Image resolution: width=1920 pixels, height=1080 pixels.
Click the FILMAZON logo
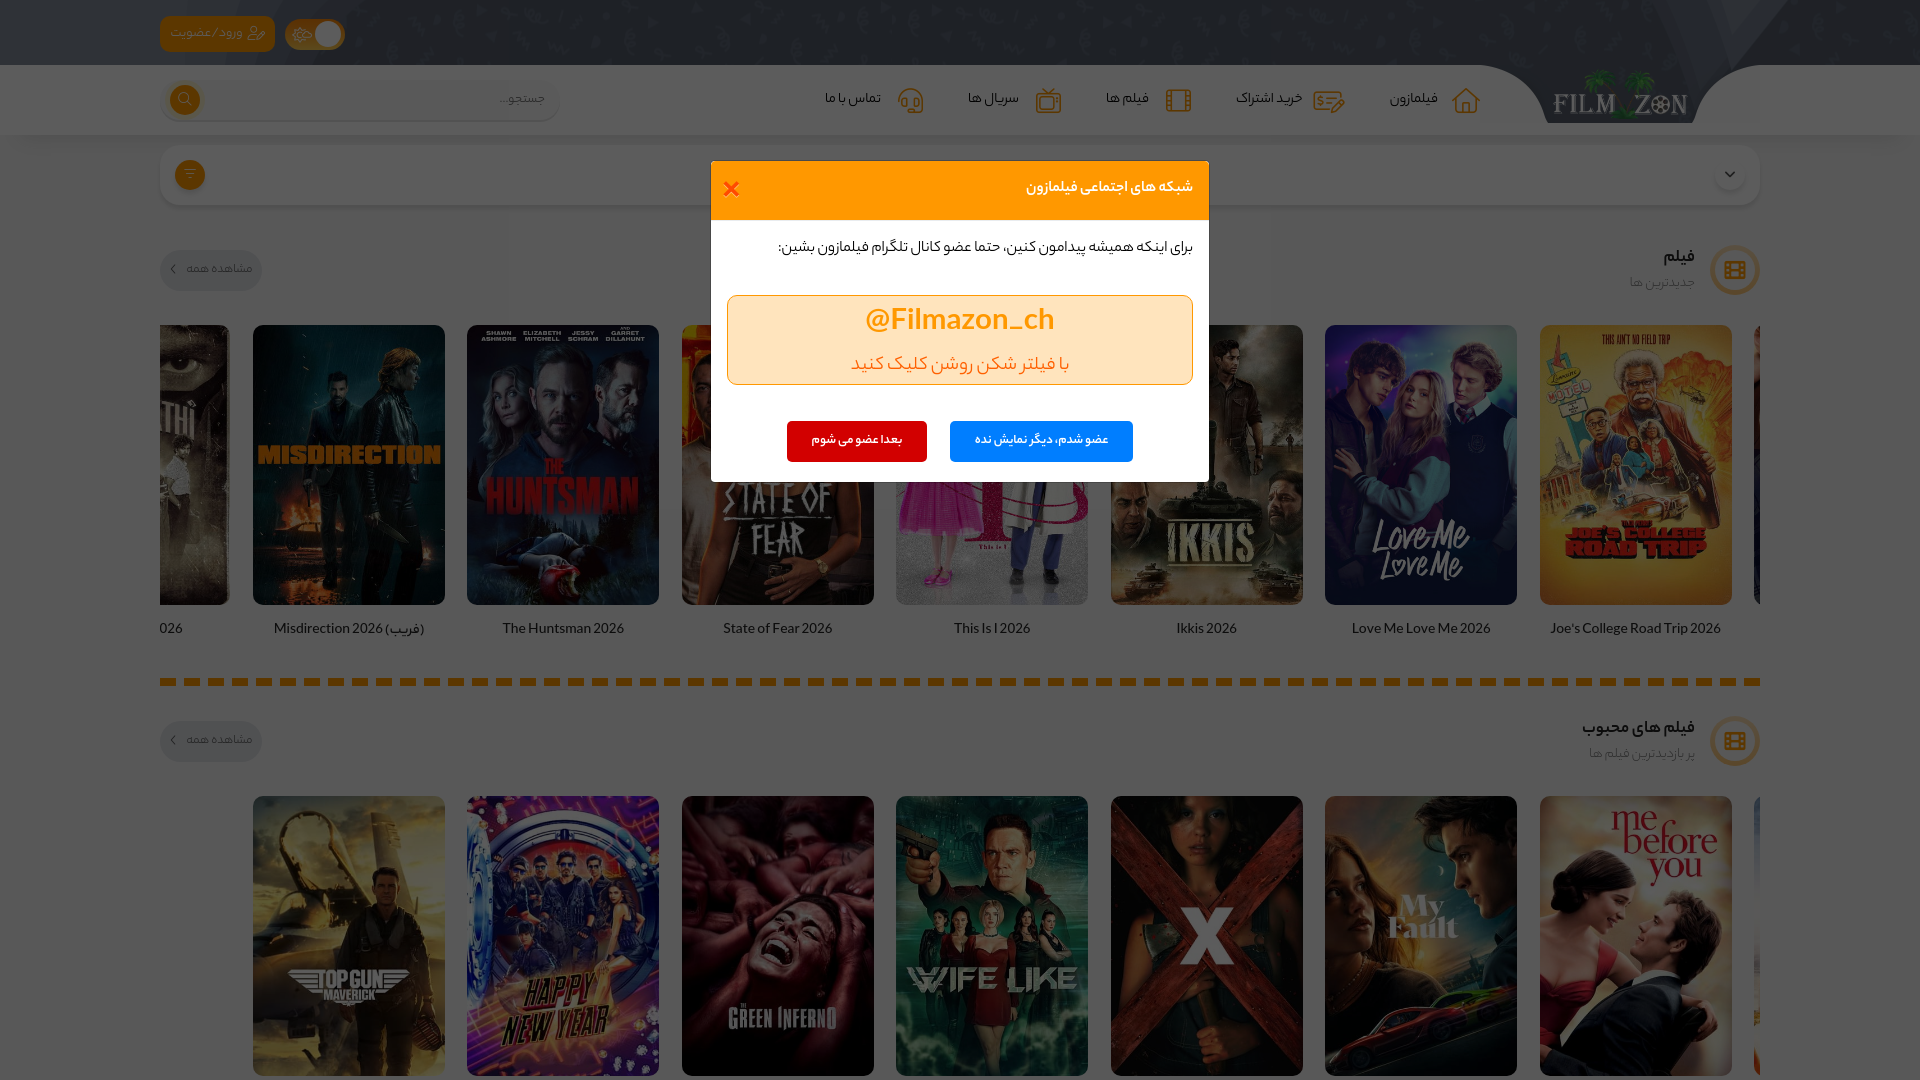coord(1620,96)
